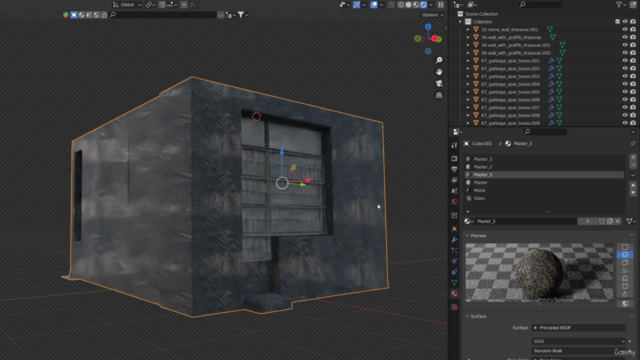
Task: Open Object Constraints tab icon
Action: [454, 272]
